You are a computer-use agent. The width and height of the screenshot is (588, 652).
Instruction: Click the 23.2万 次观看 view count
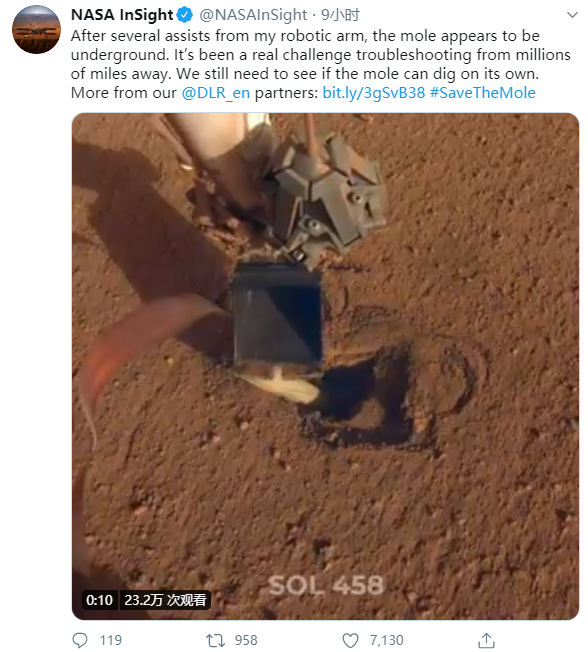click(166, 600)
